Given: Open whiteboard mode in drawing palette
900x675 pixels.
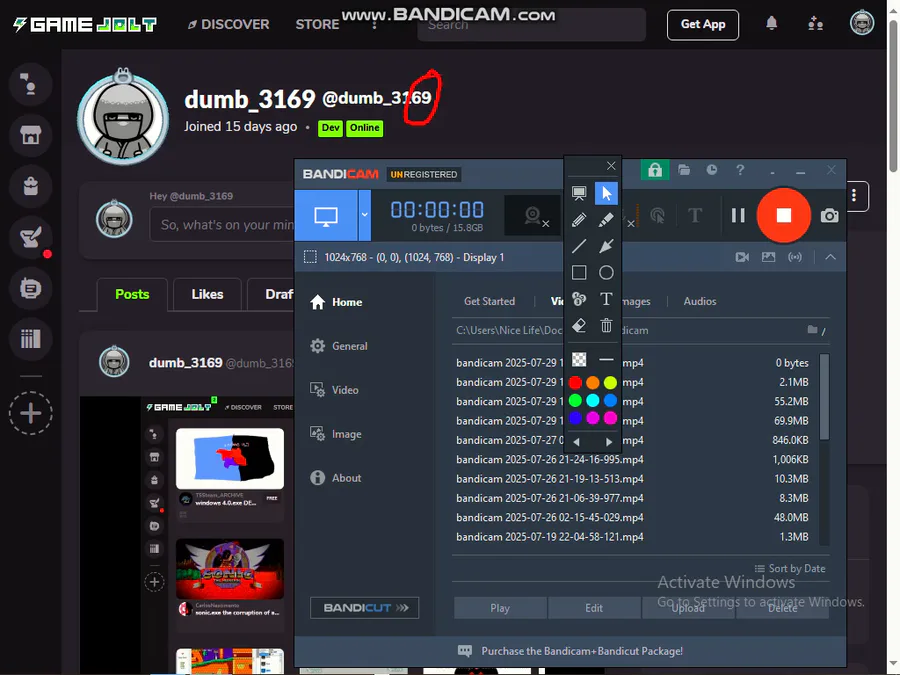Looking at the screenshot, I should point(579,193).
